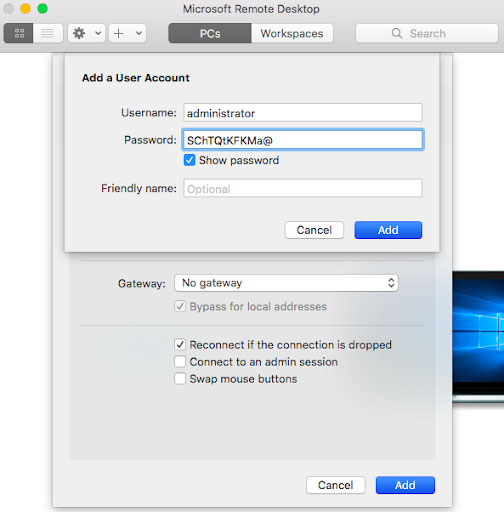Select the PCs tab
This screenshot has width=504, height=512.
(210, 33)
